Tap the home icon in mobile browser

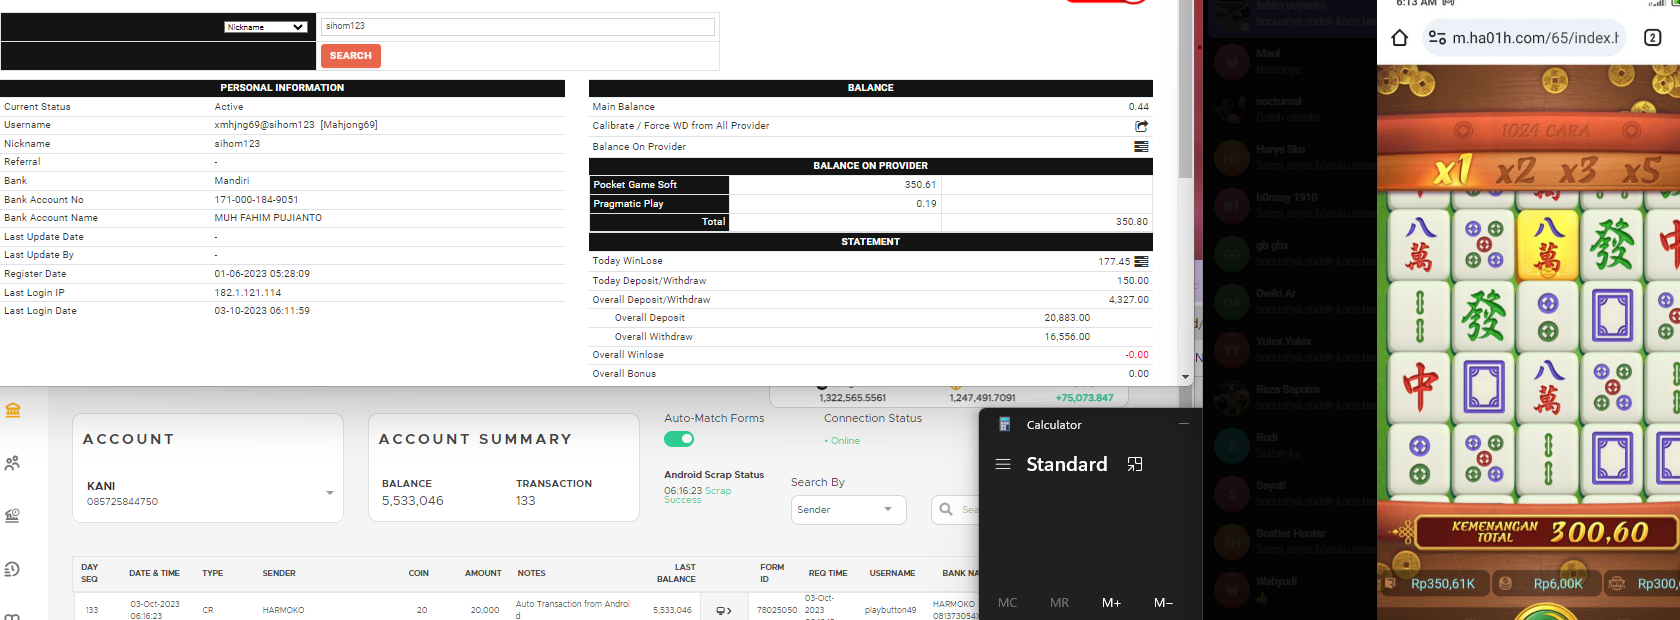point(1400,38)
